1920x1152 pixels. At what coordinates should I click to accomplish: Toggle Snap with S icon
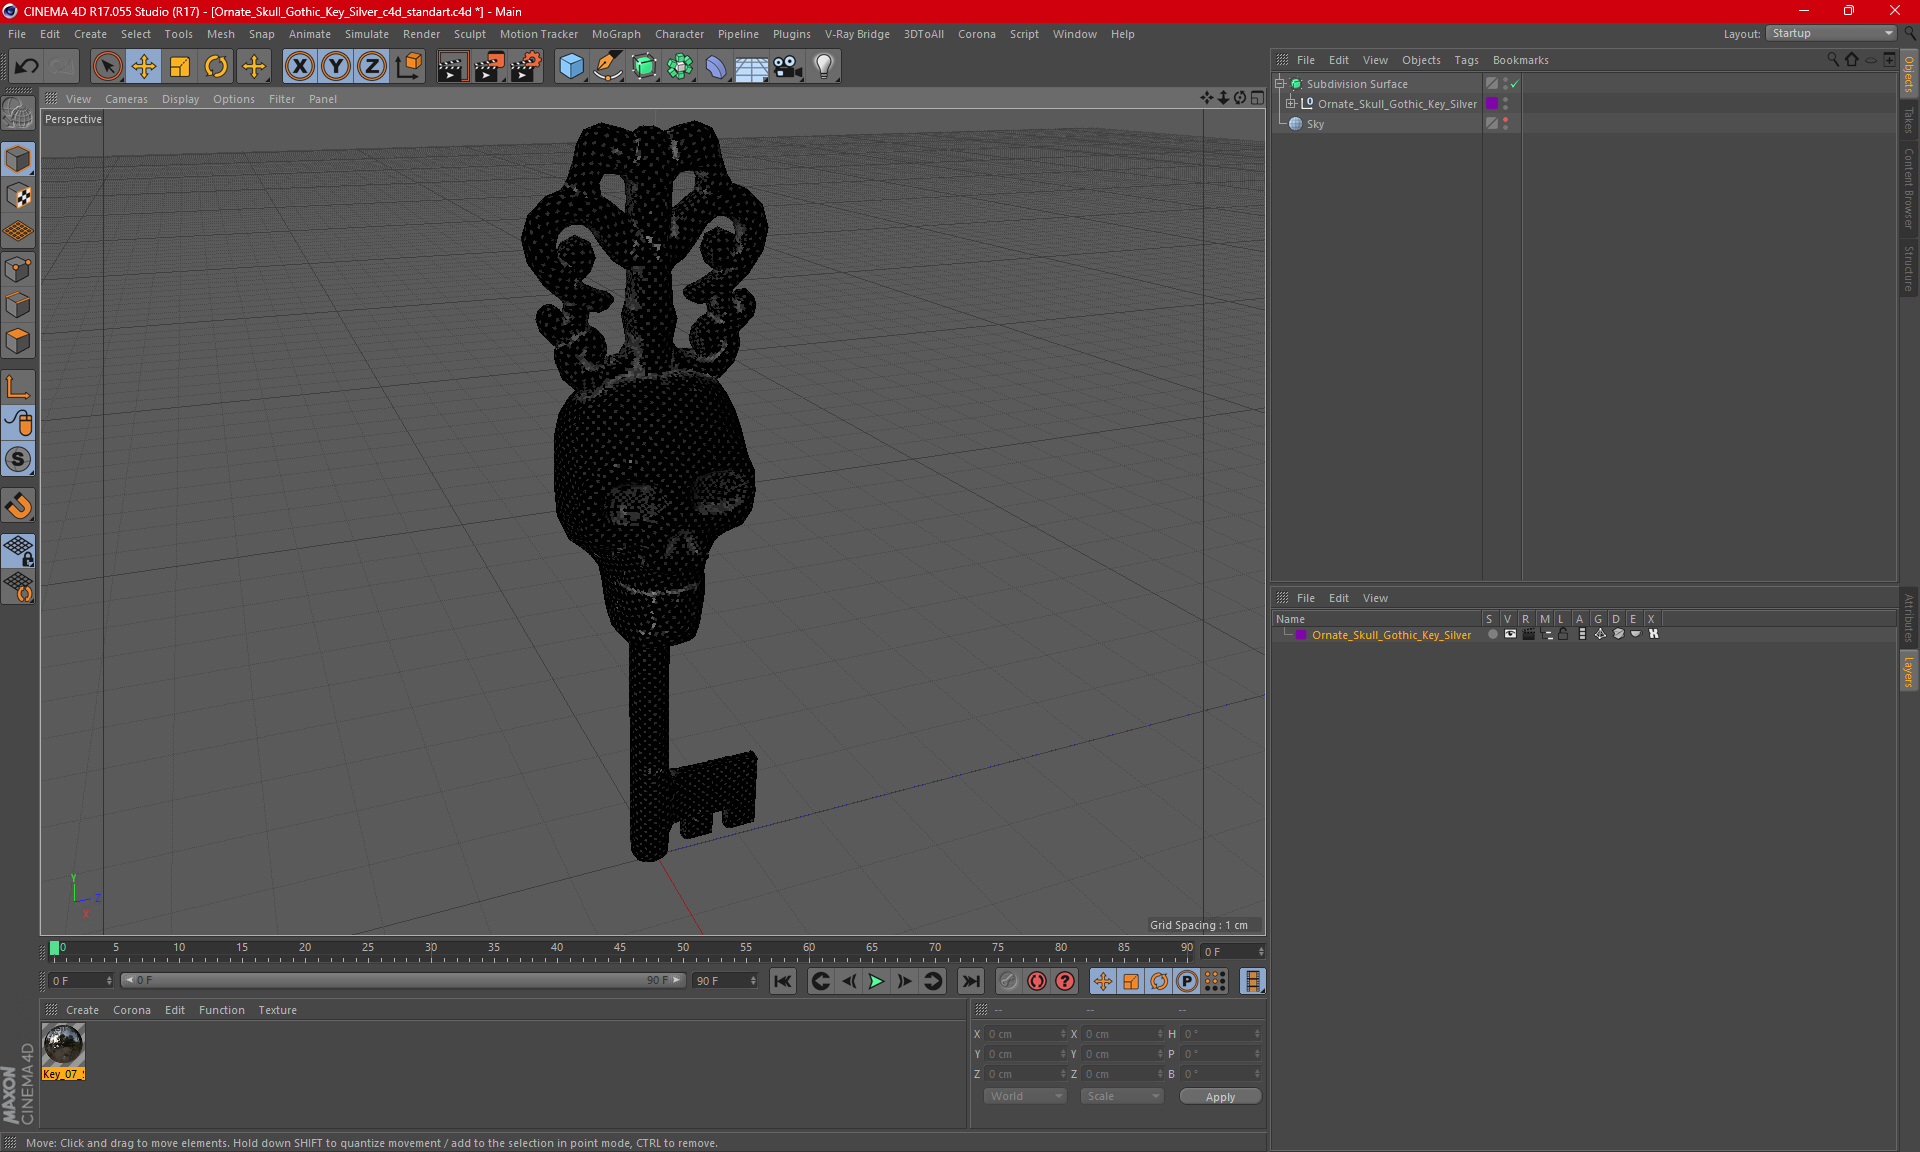[x=18, y=460]
